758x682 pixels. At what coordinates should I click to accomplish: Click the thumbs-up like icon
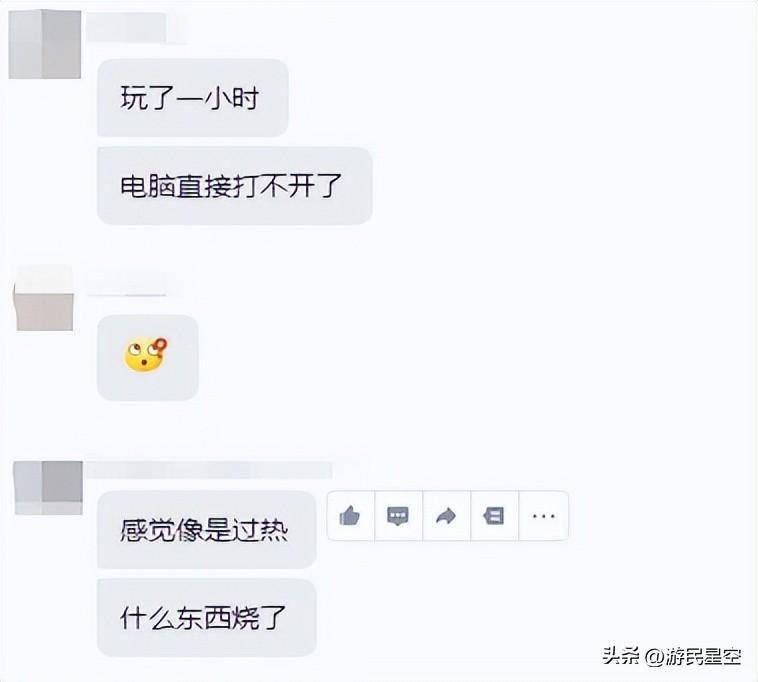(350, 516)
